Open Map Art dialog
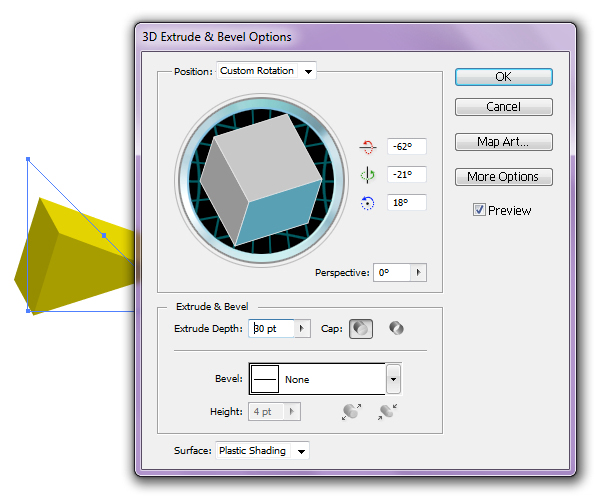600x500 pixels. coord(504,142)
